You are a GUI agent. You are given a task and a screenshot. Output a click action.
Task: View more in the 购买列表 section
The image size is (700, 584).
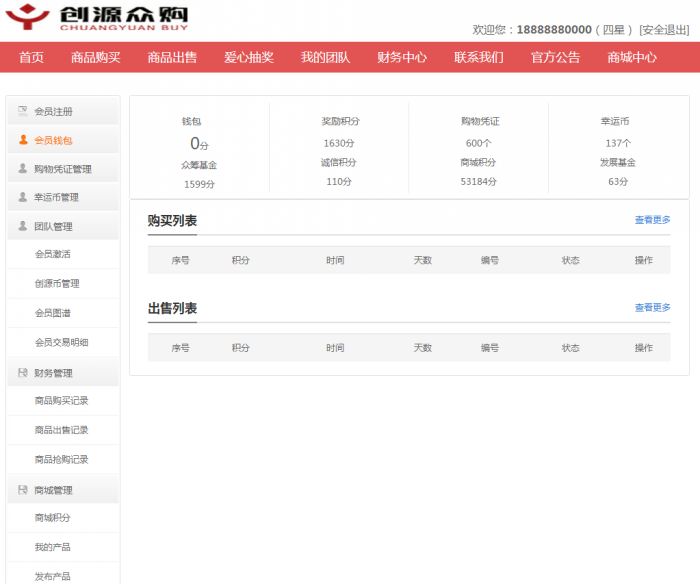pos(652,220)
